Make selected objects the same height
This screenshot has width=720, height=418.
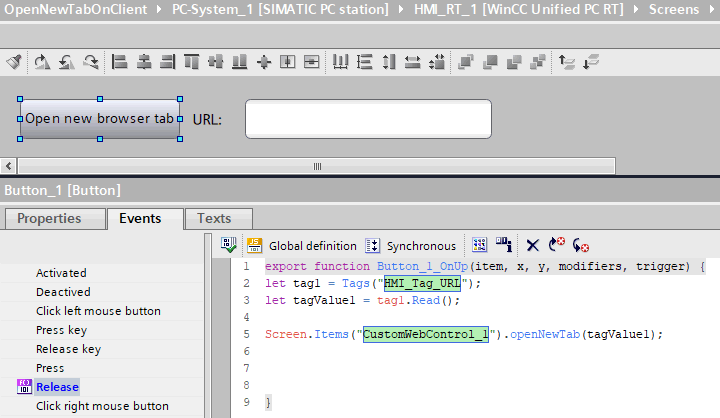click(389, 62)
